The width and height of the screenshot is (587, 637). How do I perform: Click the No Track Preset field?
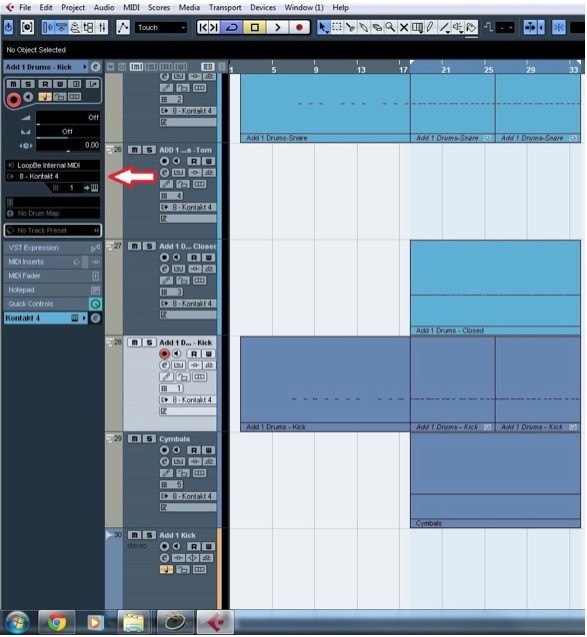[x=52, y=230]
